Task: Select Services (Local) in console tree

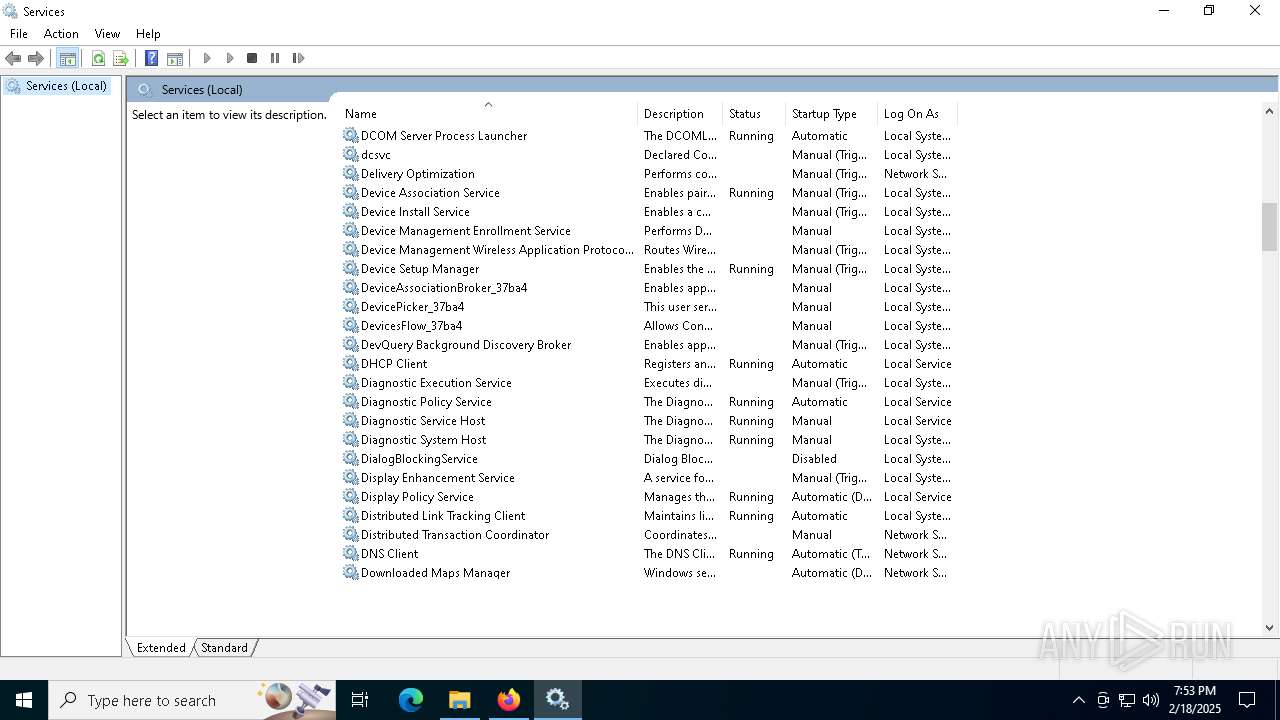Action: pos(57,86)
